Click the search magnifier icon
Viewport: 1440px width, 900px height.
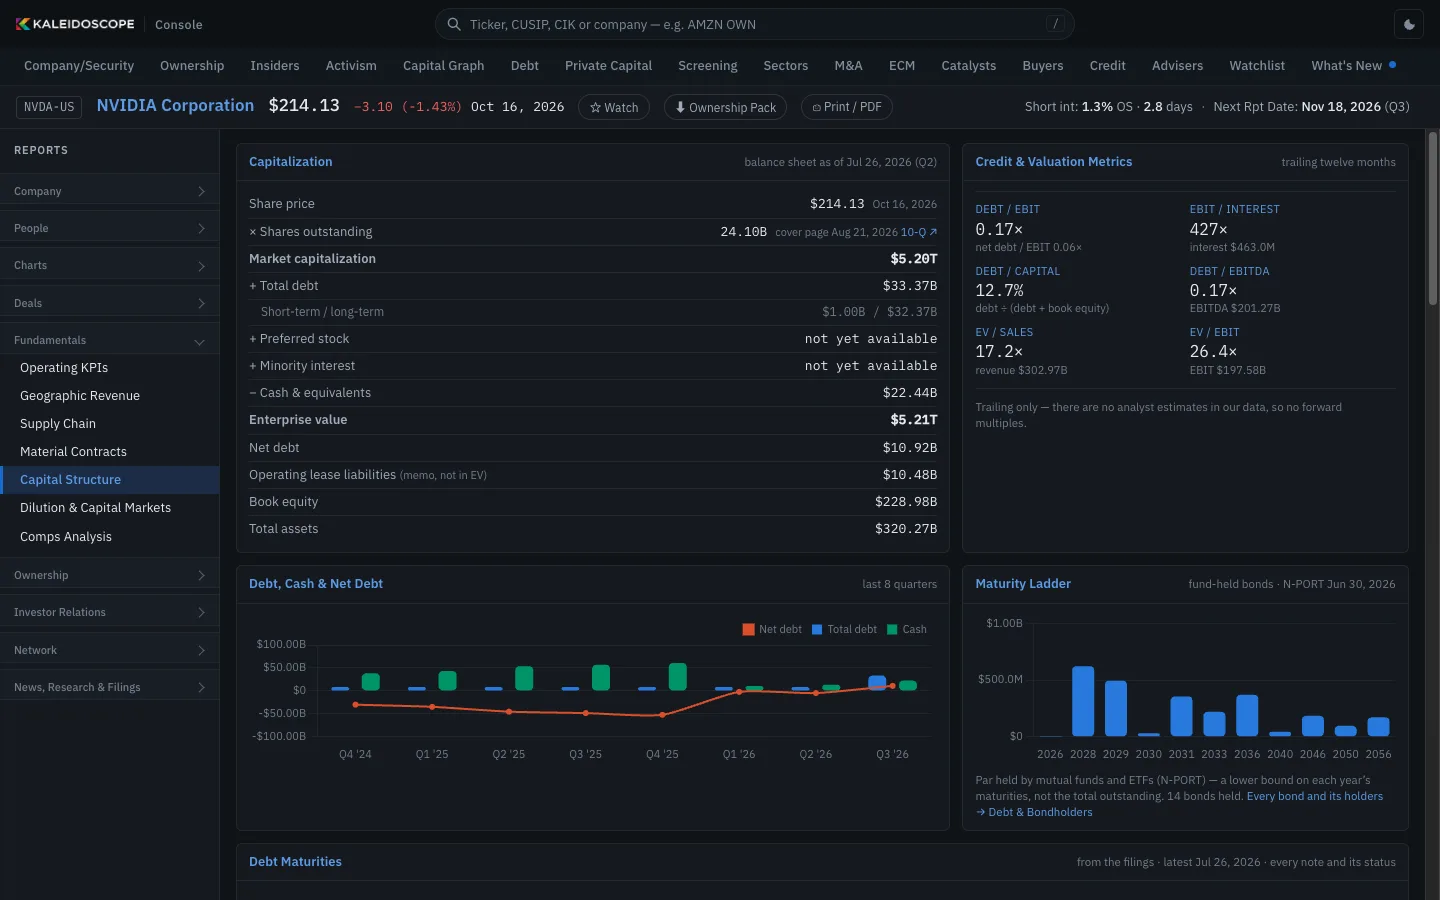pos(454,24)
